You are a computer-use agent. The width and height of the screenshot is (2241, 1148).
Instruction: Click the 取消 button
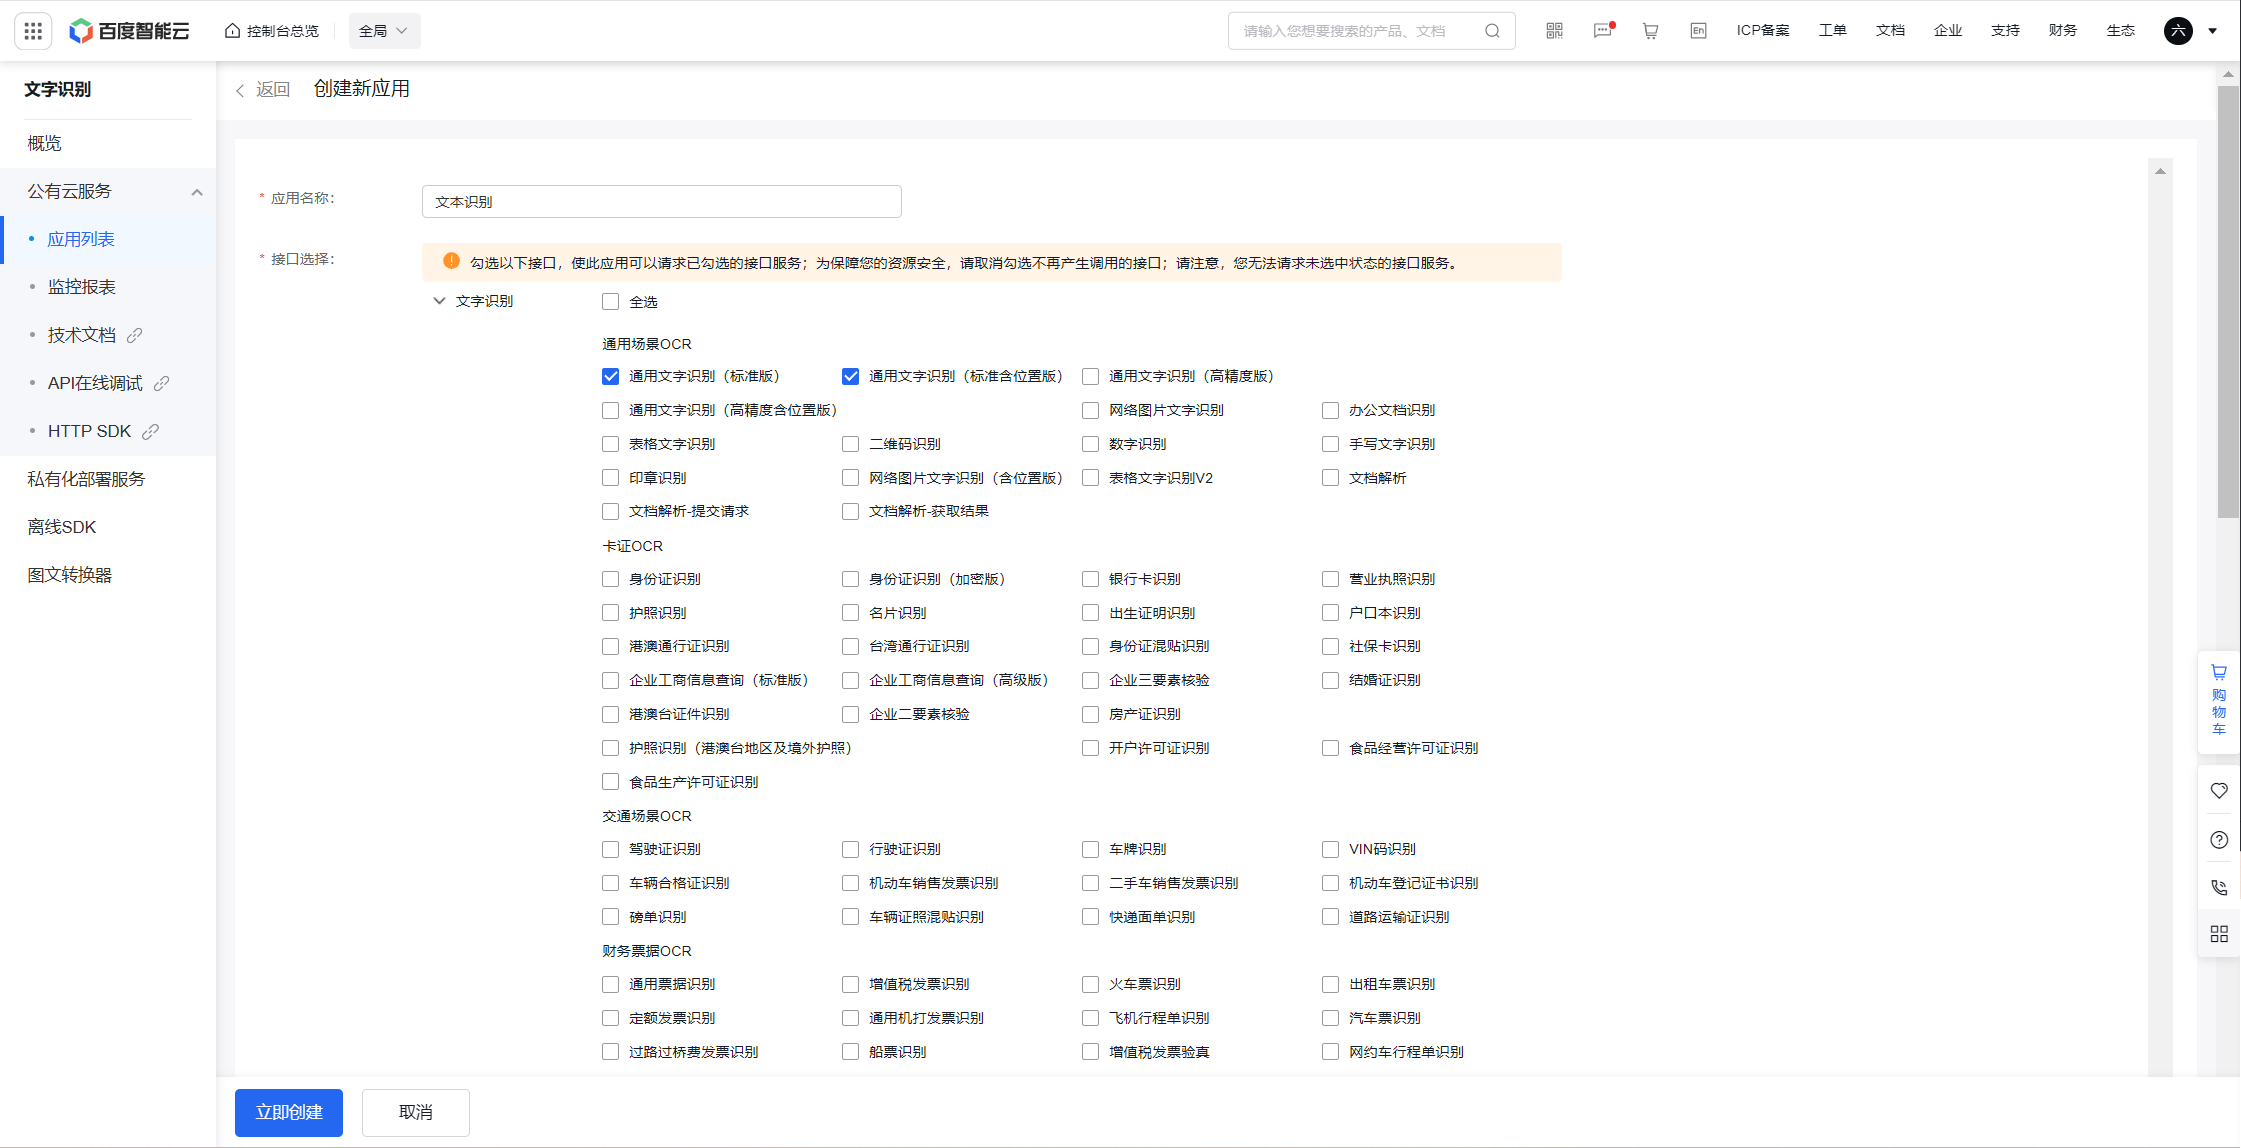click(x=416, y=1112)
